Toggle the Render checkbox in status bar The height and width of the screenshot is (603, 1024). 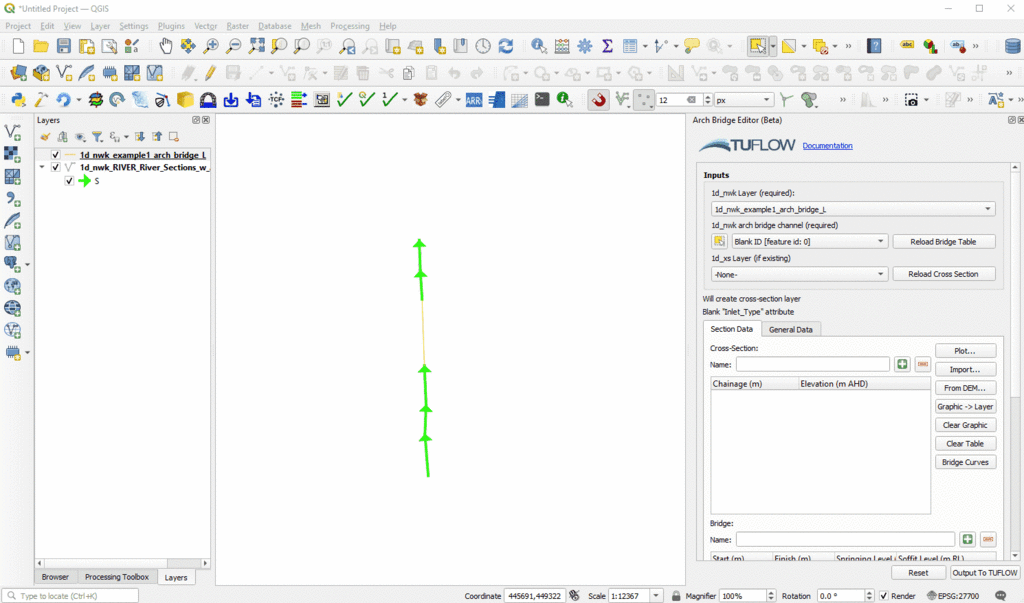[x=883, y=596]
